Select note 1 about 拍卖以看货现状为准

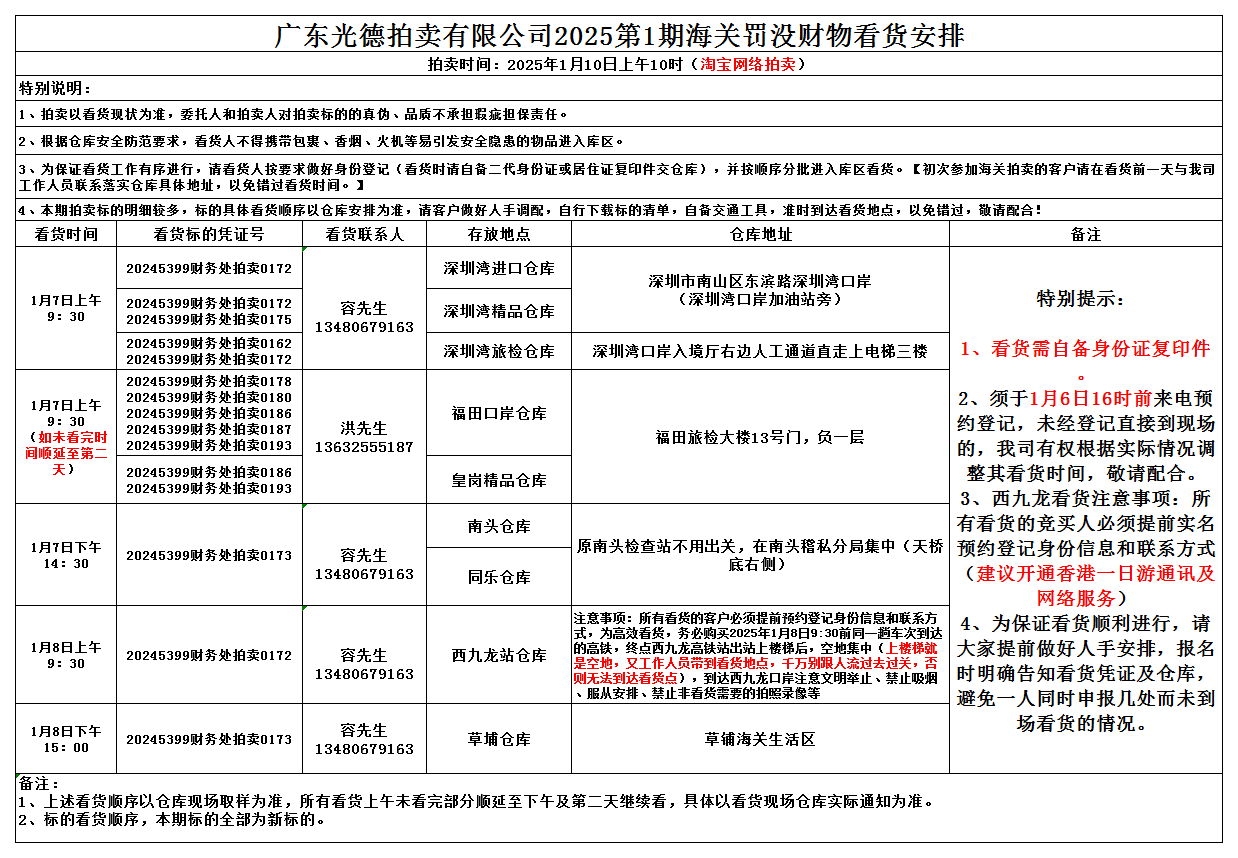click(619, 114)
